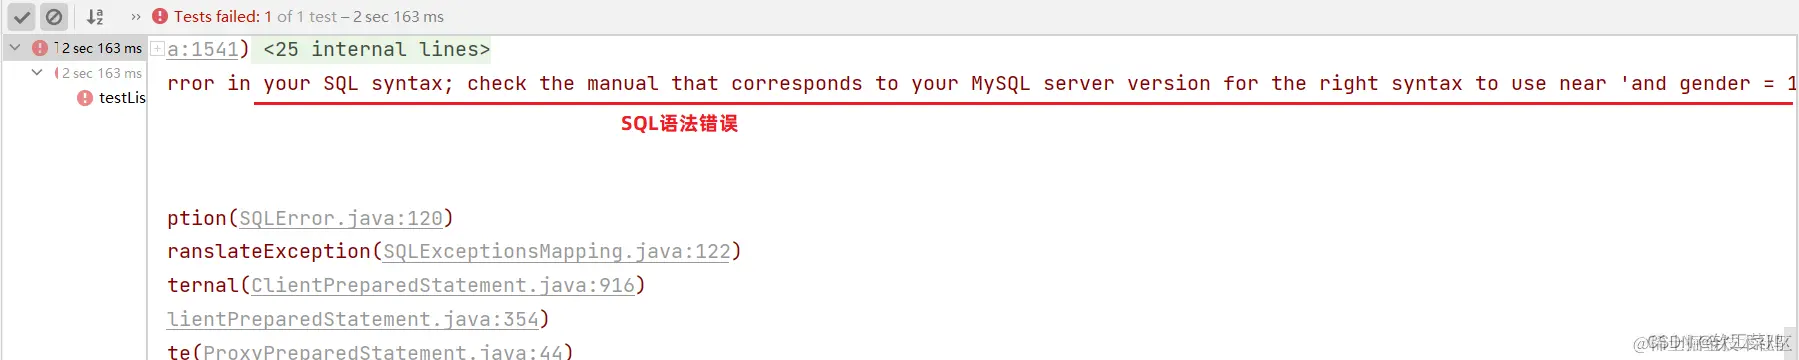Select the root failed test result row

[x=75, y=48]
